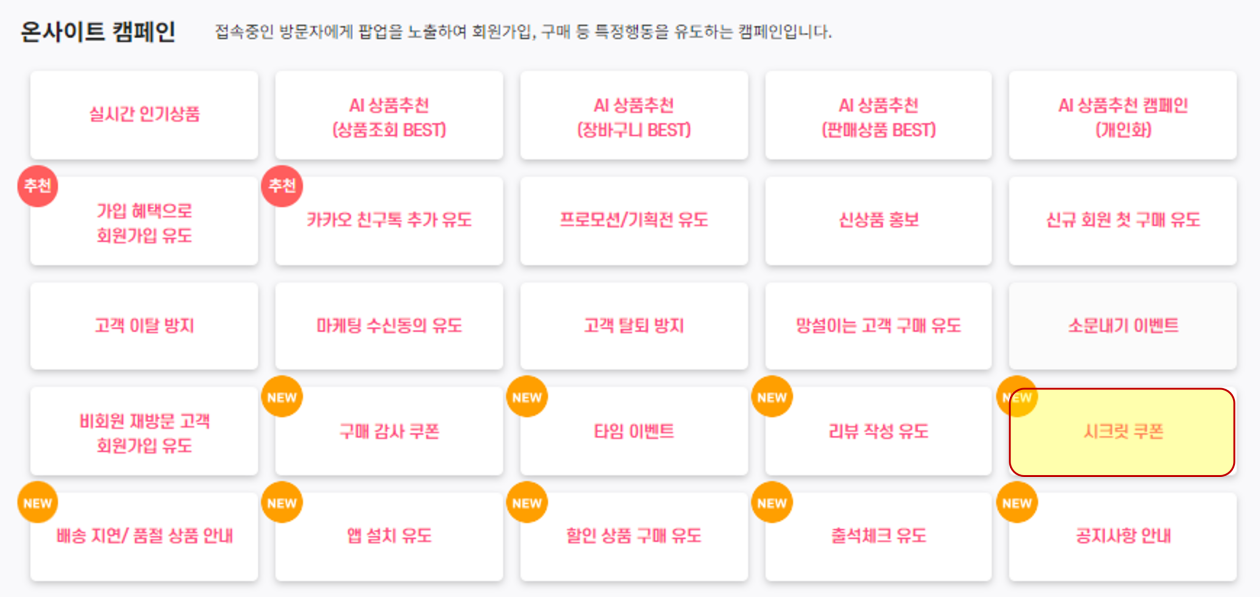Choose AI 상품추천 (상품조회 BEST) card
Viewport: 1260px width, 597px height.
pyautogui.click(x=389, y=115)
